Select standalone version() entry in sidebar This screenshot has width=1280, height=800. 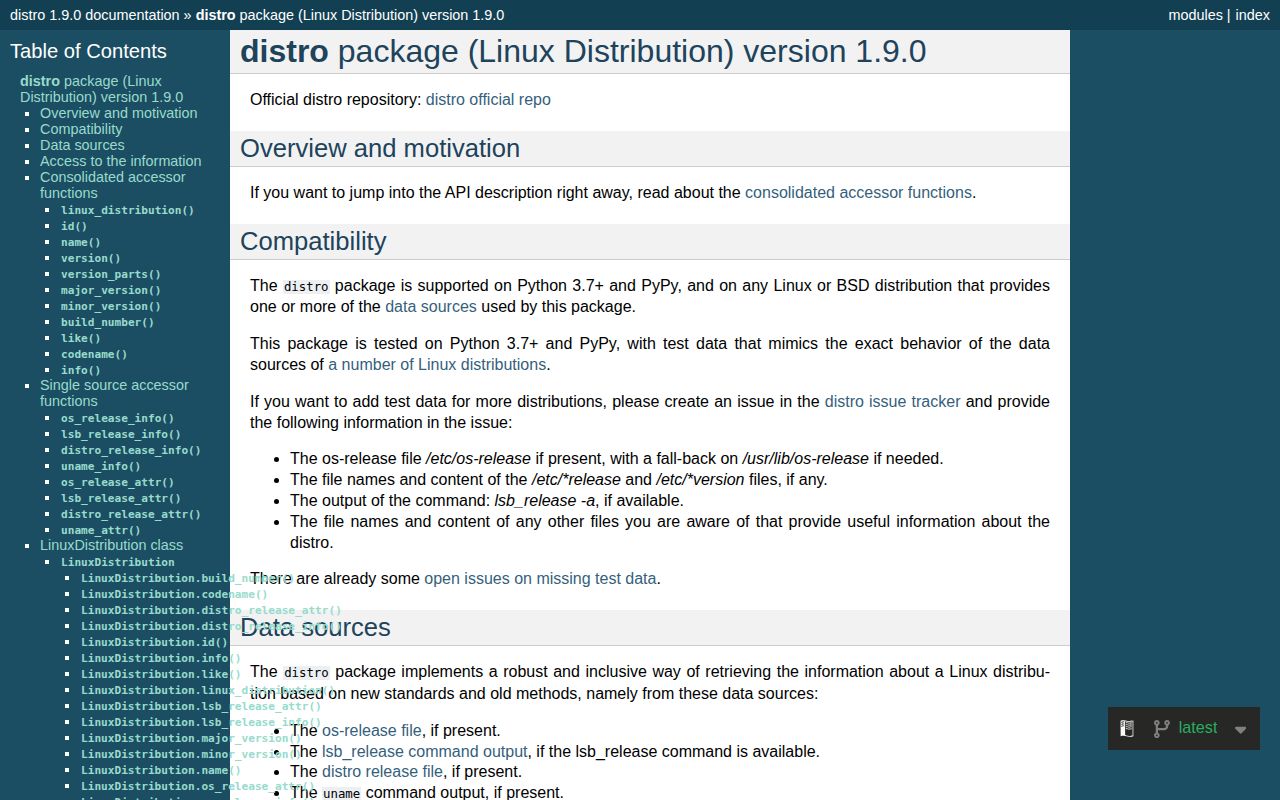[x=91, y=258]
